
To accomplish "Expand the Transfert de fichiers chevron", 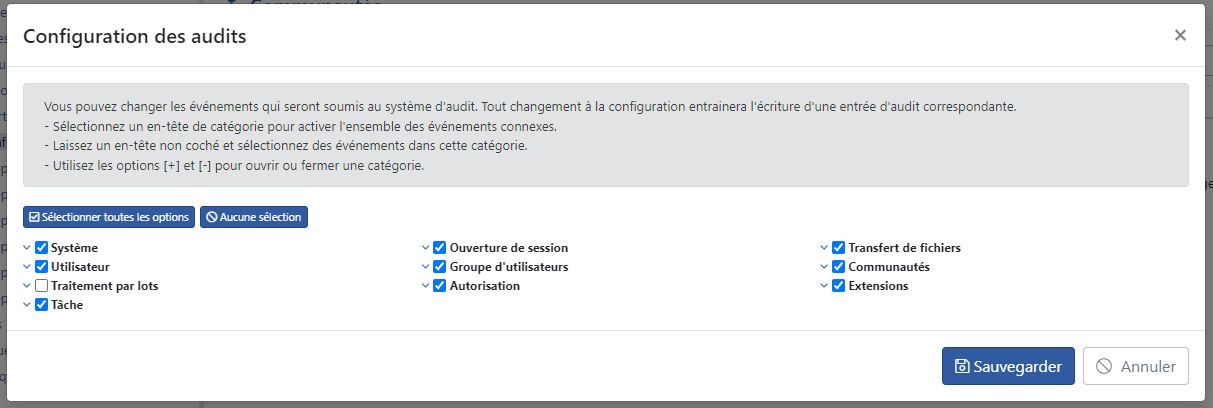I will point(824,247).
